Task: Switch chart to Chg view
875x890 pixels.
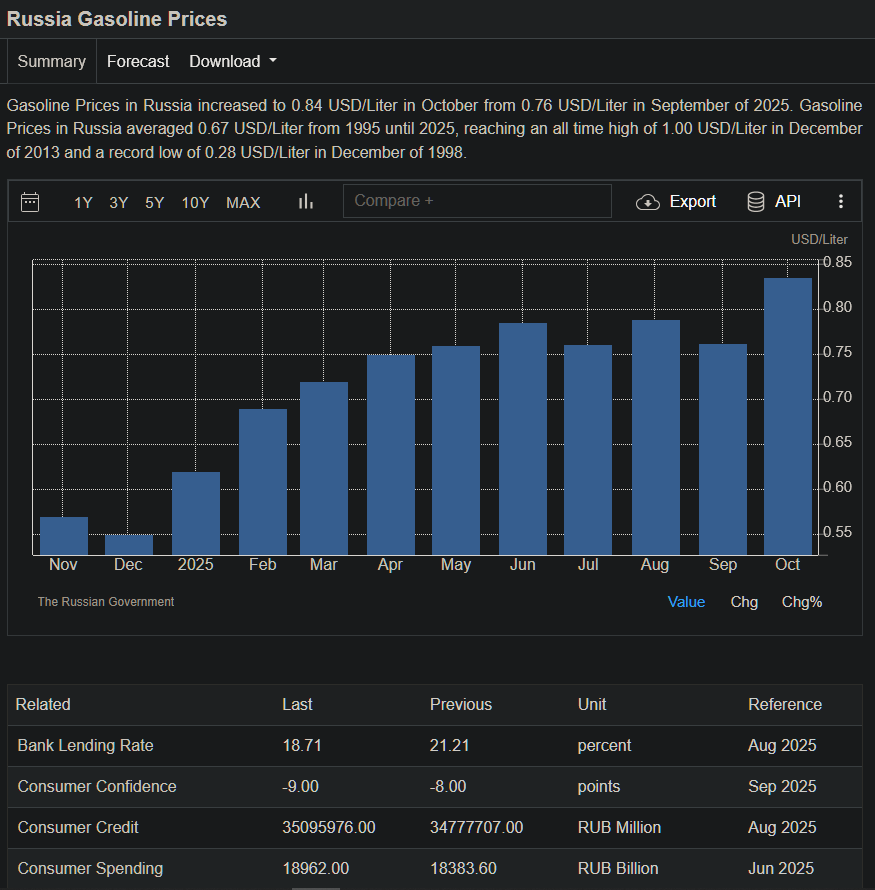Action: coord(744,602)
